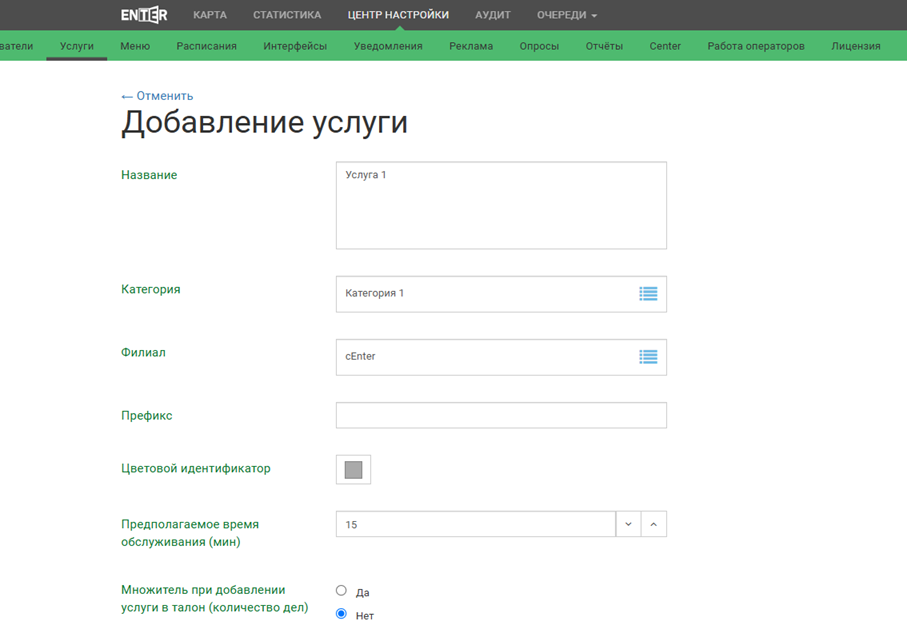Open the Карта menu item
This screenshot has height=637, width=907.
pyautogui.click(x=210, y=15)
